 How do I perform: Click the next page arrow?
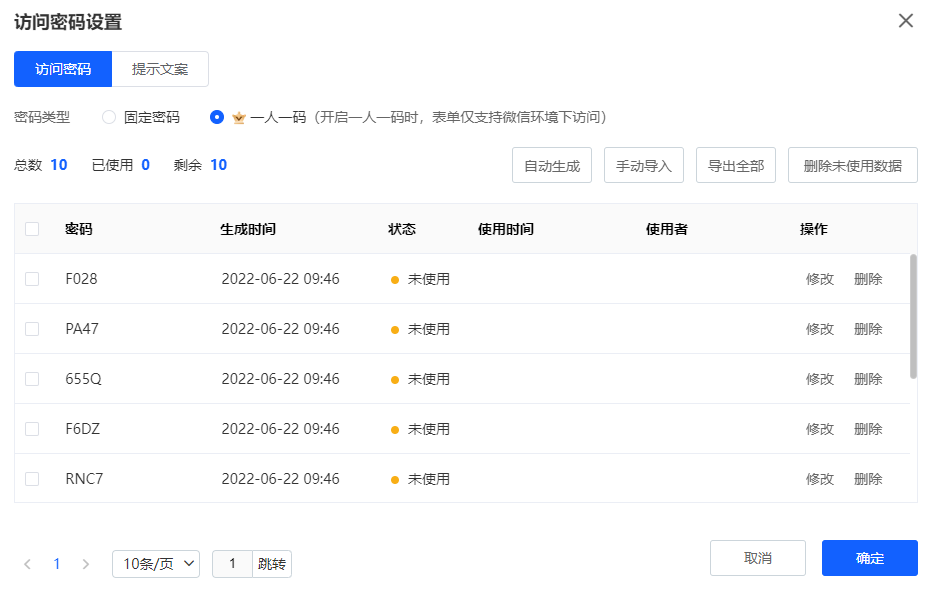[x=86, y=564]
